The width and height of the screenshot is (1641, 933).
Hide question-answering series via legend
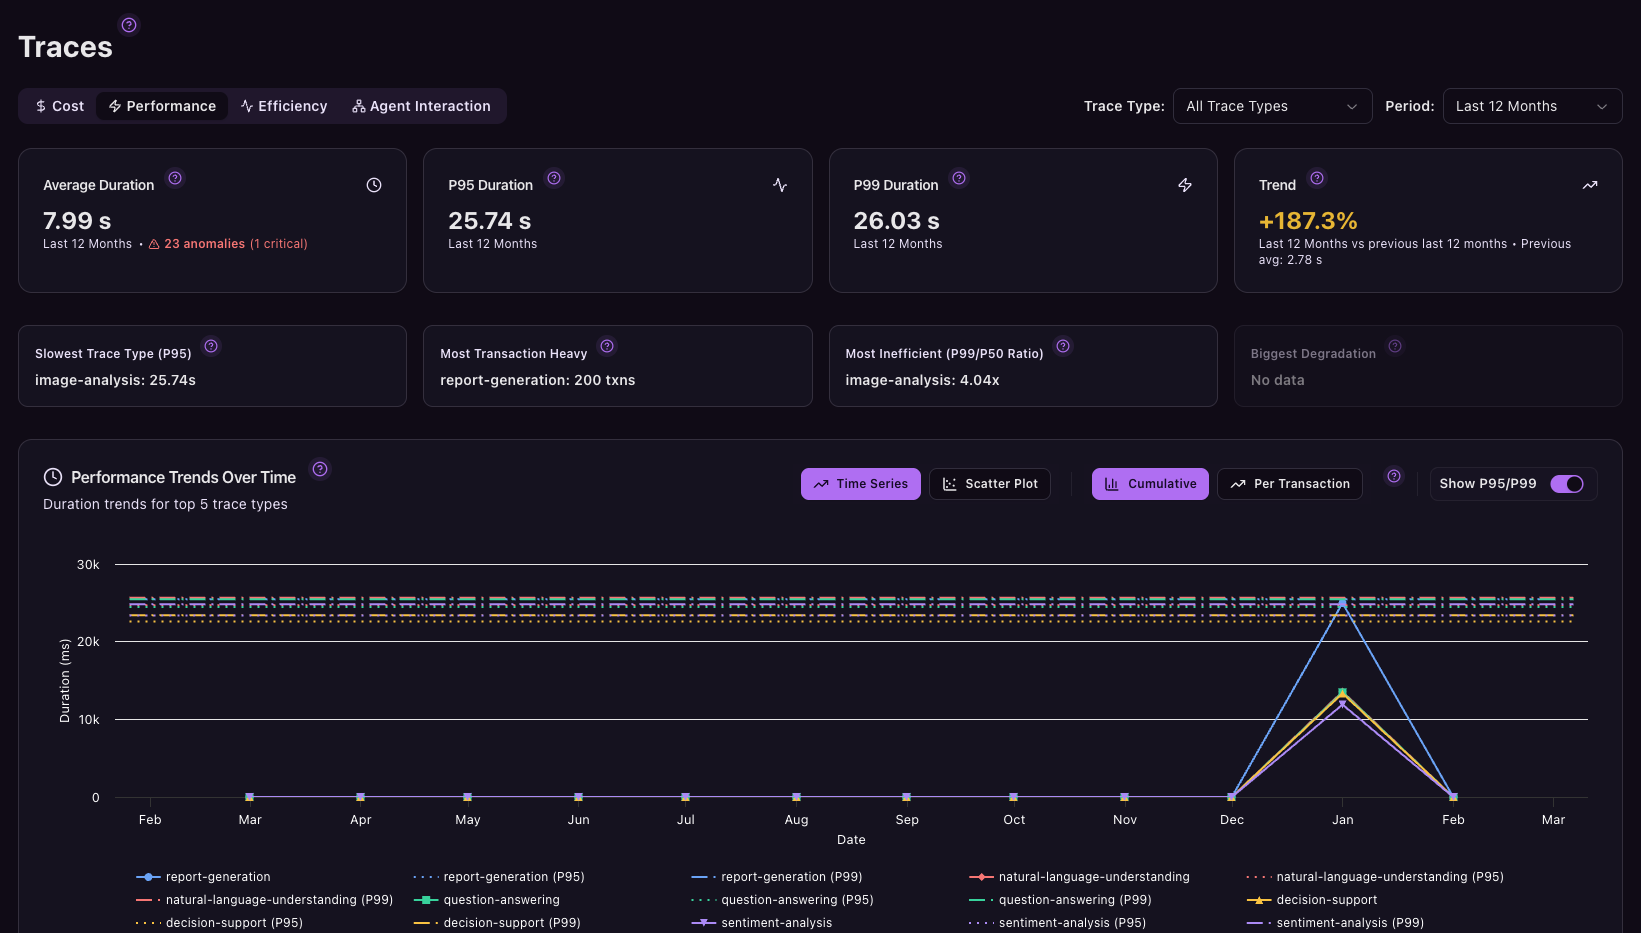[x=500, y=900]
